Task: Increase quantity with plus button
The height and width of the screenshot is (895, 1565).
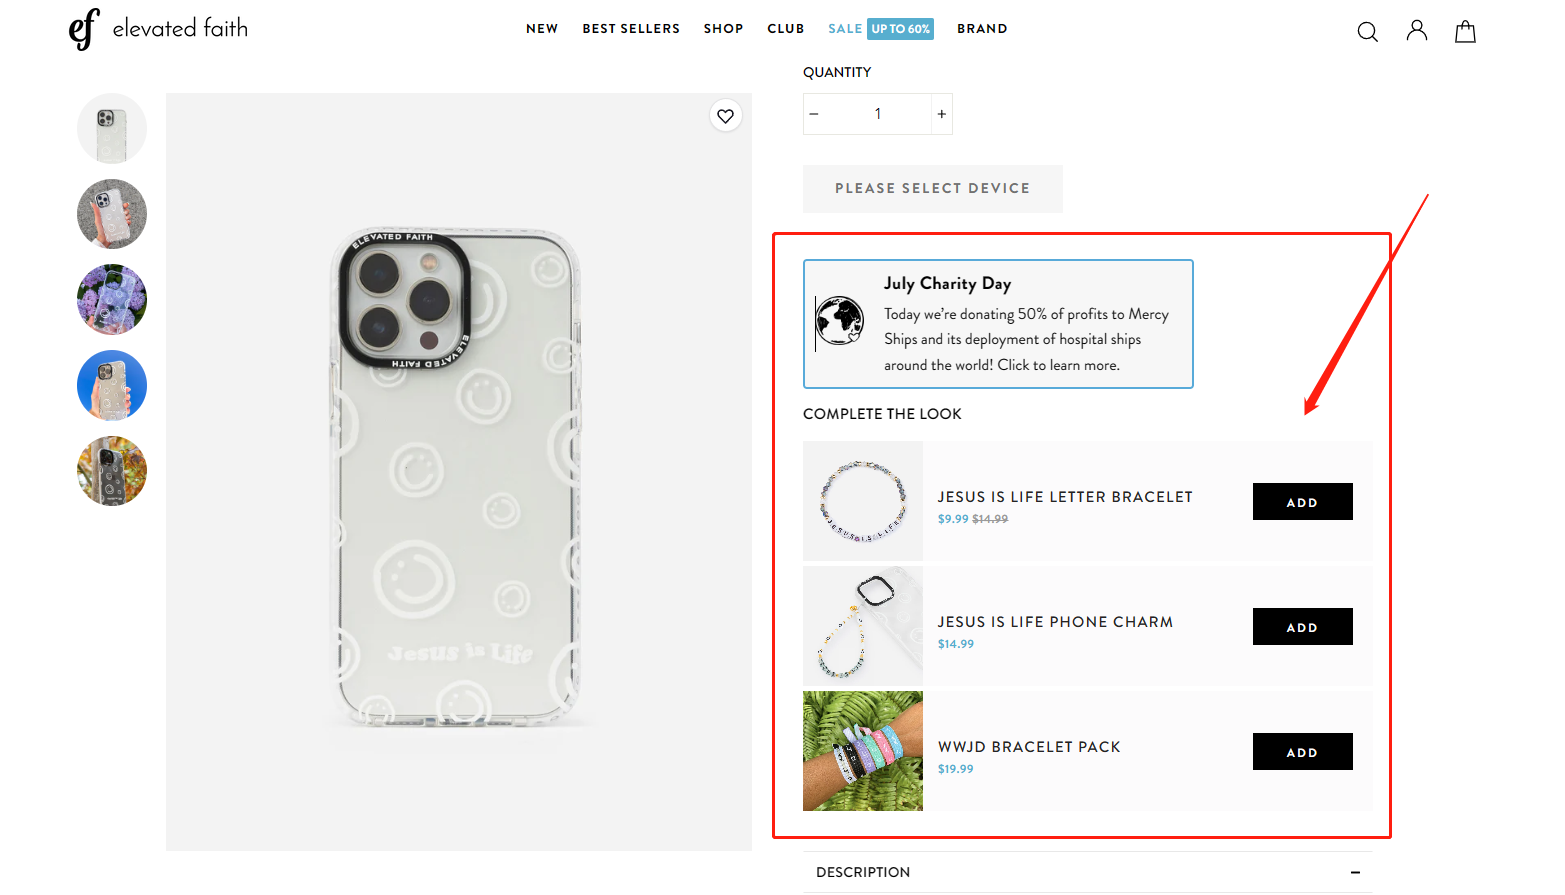Action: coord(941,114)
